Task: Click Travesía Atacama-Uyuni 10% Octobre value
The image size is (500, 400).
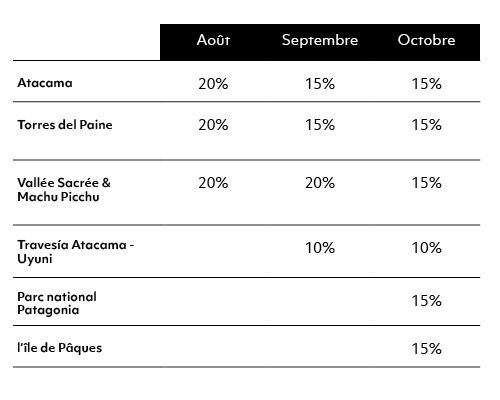Action: [426, 248]
